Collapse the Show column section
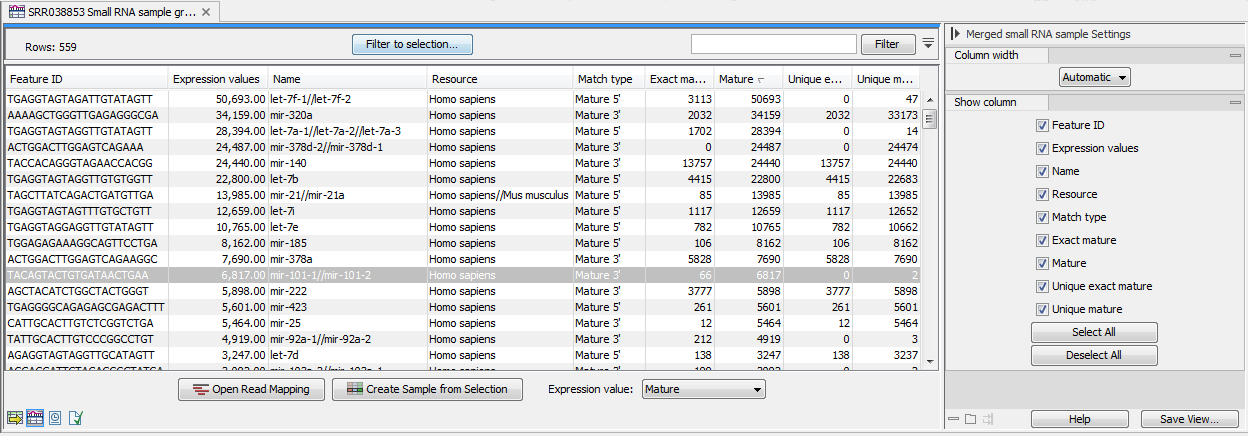The width and height of the screenshot is (1248, 436). pos(1237,103)
